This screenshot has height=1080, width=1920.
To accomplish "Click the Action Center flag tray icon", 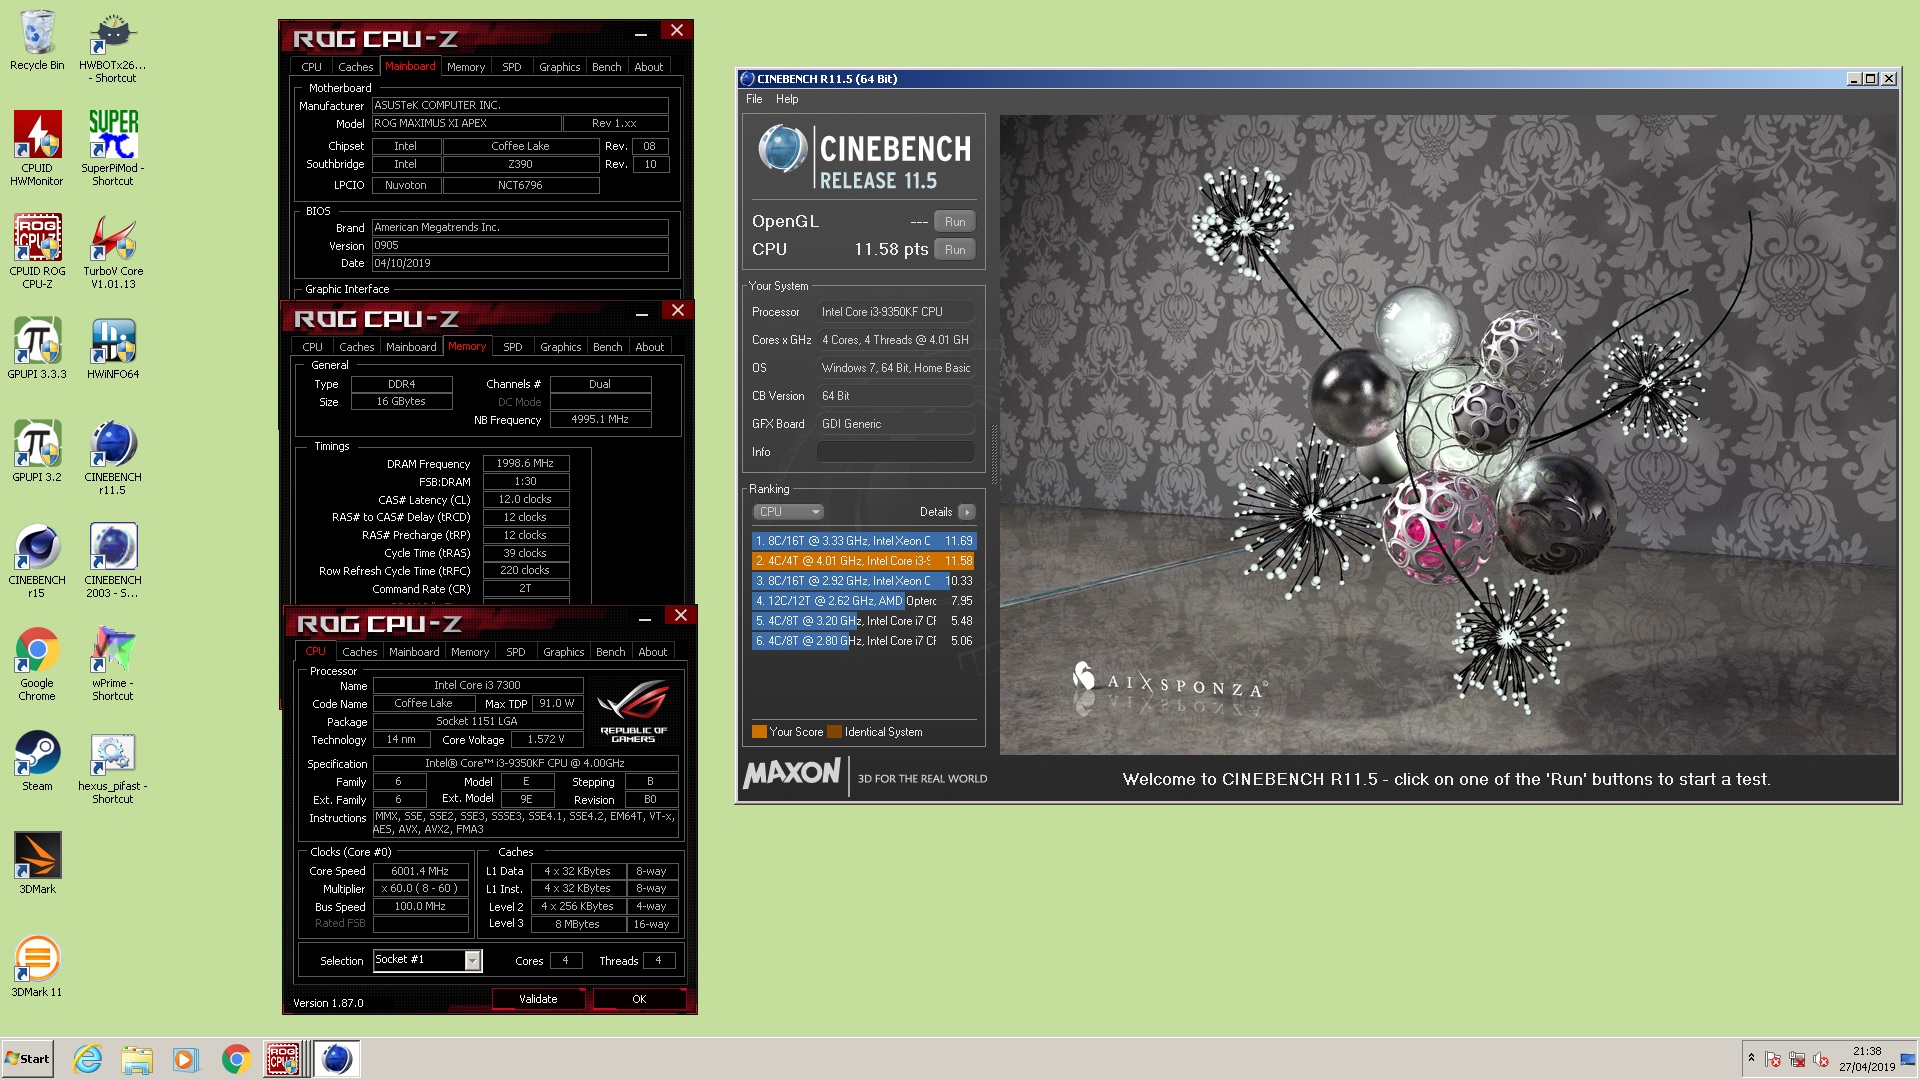I will [1773, 1059].
